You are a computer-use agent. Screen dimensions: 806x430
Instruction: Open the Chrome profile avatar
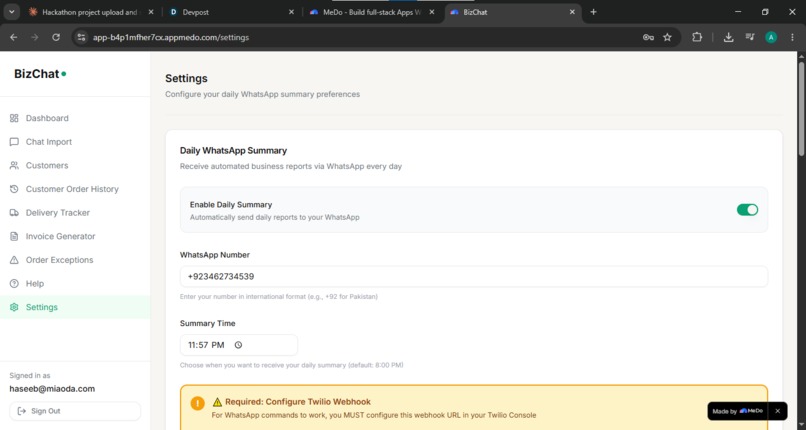point(771,37)
